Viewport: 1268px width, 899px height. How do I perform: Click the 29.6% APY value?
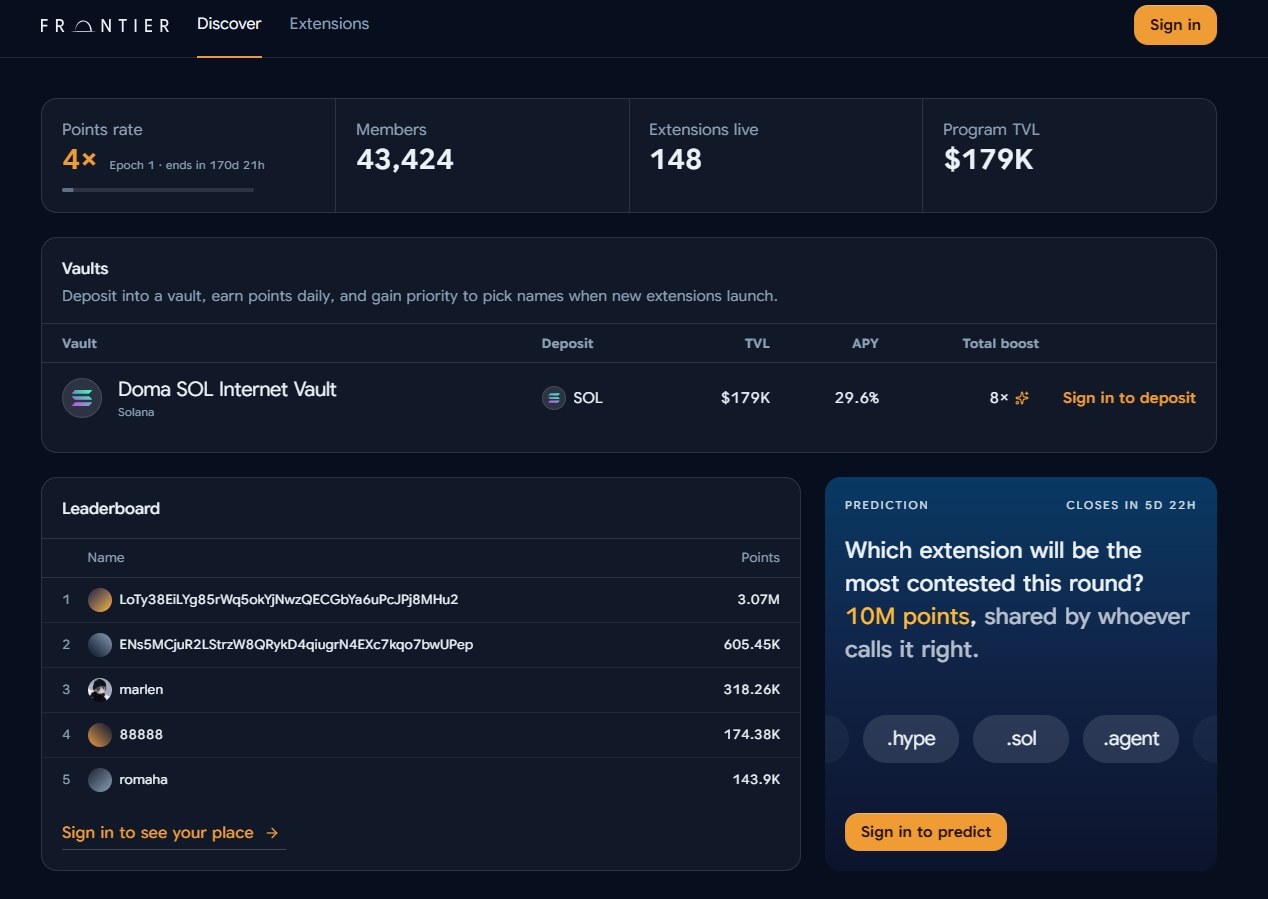pyautogui.click(x=857, y=398)
